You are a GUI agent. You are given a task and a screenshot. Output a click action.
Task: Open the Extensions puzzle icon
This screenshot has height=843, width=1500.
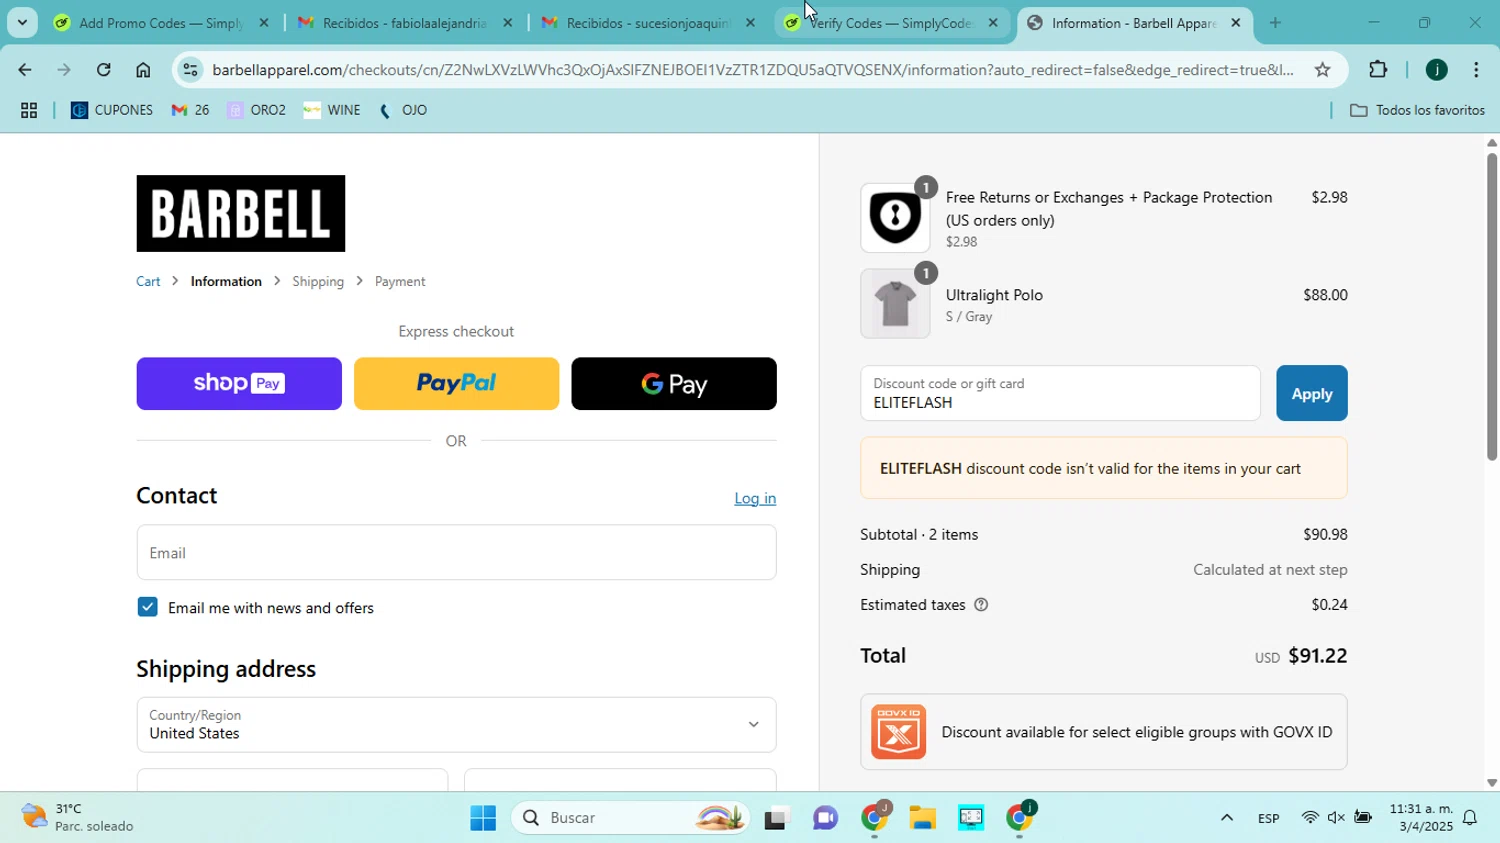[1378, 70]
